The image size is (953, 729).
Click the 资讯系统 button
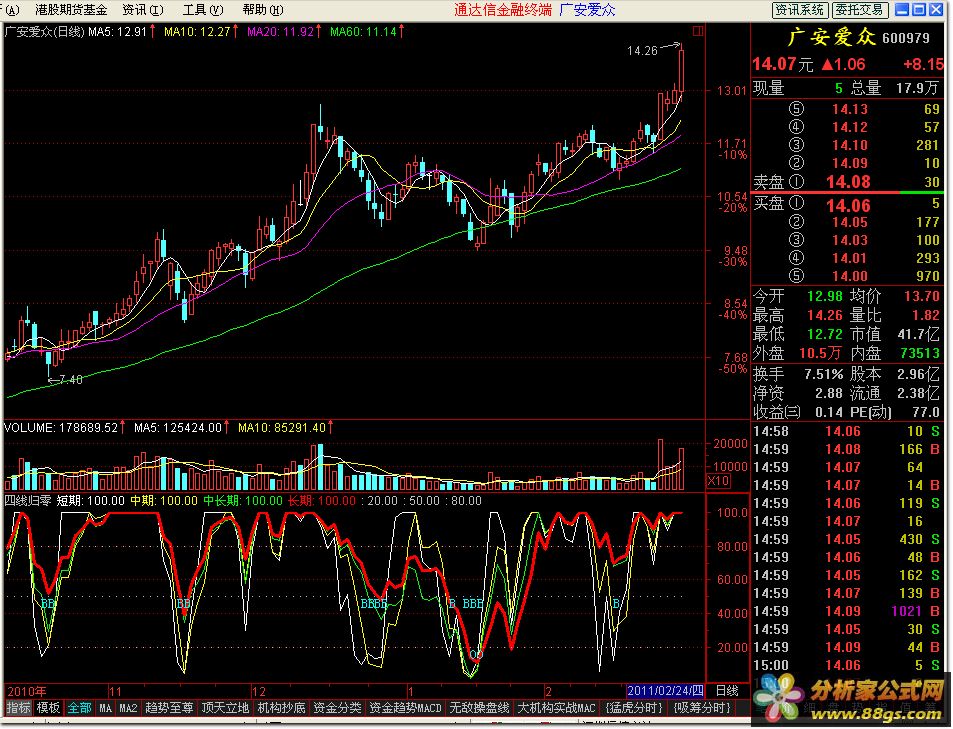click(799, 10)
